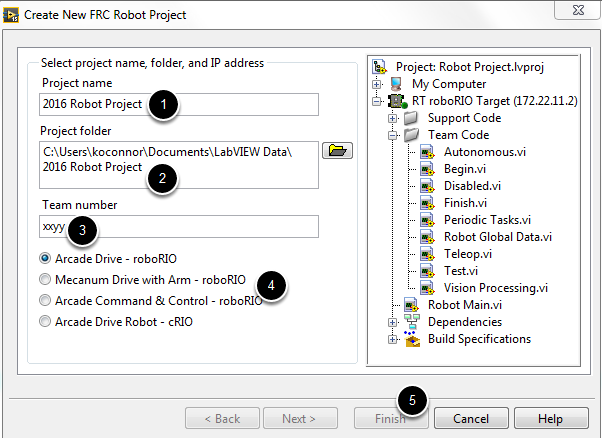Screen dimensions: 602x438
Task: Select the 'Dependencies' tree label
Action: (465, 322)
